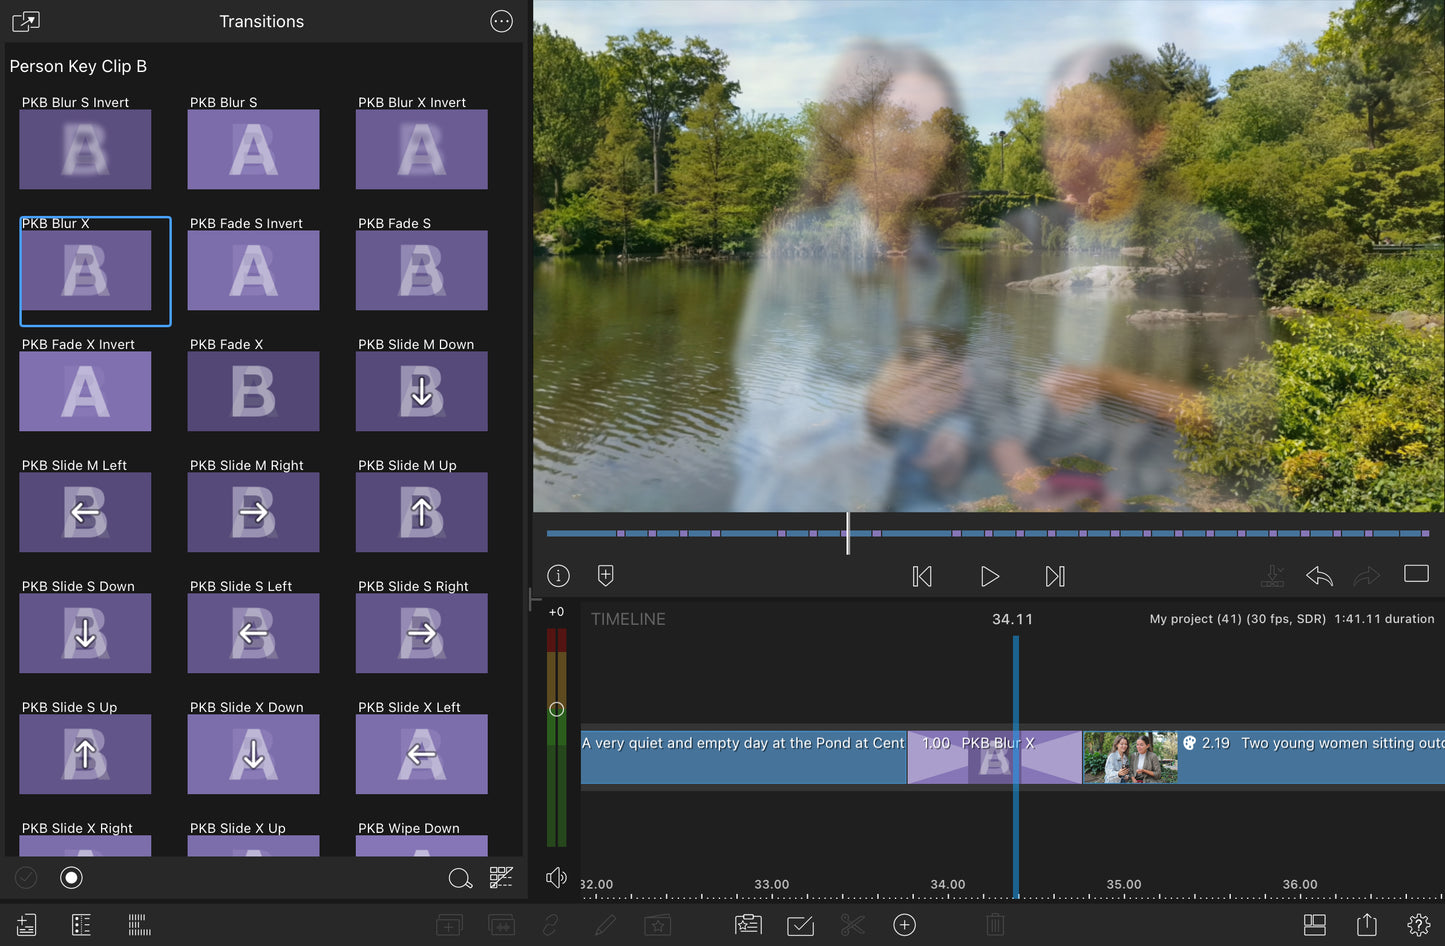The image size is (1445, 946).
Task: Click the project title and duration text
Action: (1291, 619)
